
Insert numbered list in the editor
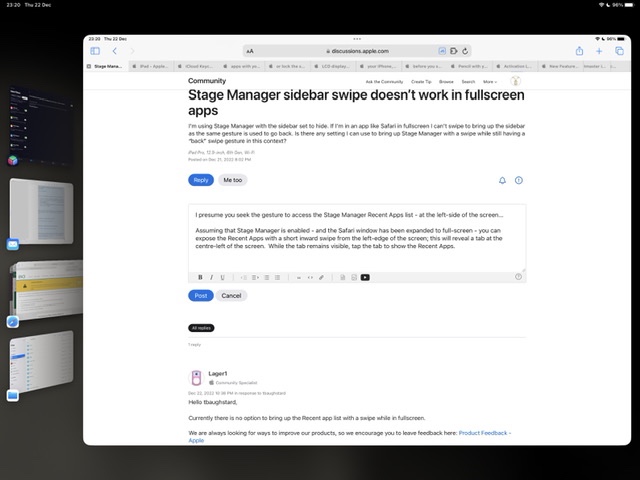click(x=278, y=277)
